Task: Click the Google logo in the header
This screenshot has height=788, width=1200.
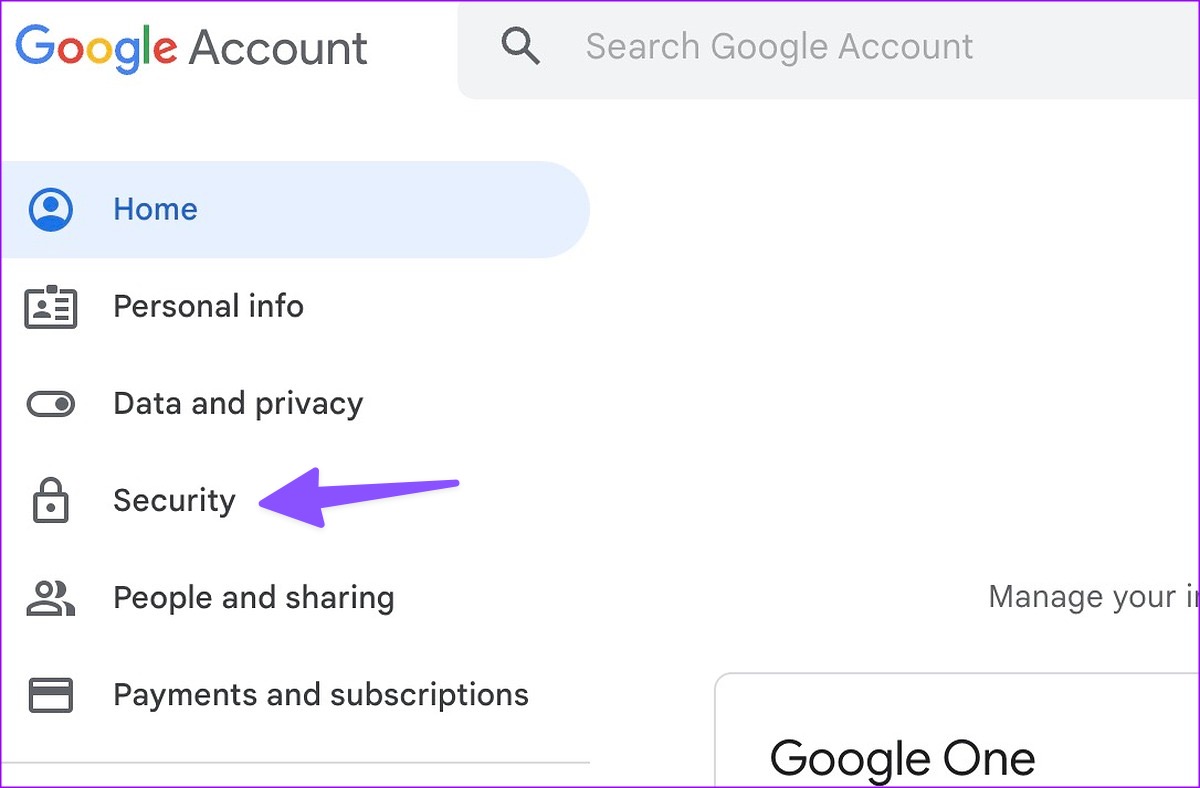Action: [x=96, y=47]
